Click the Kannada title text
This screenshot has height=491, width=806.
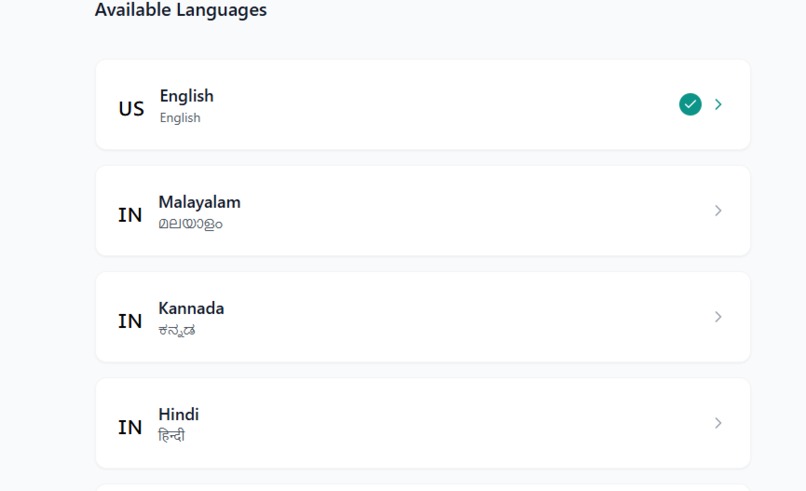coord(191,308)
